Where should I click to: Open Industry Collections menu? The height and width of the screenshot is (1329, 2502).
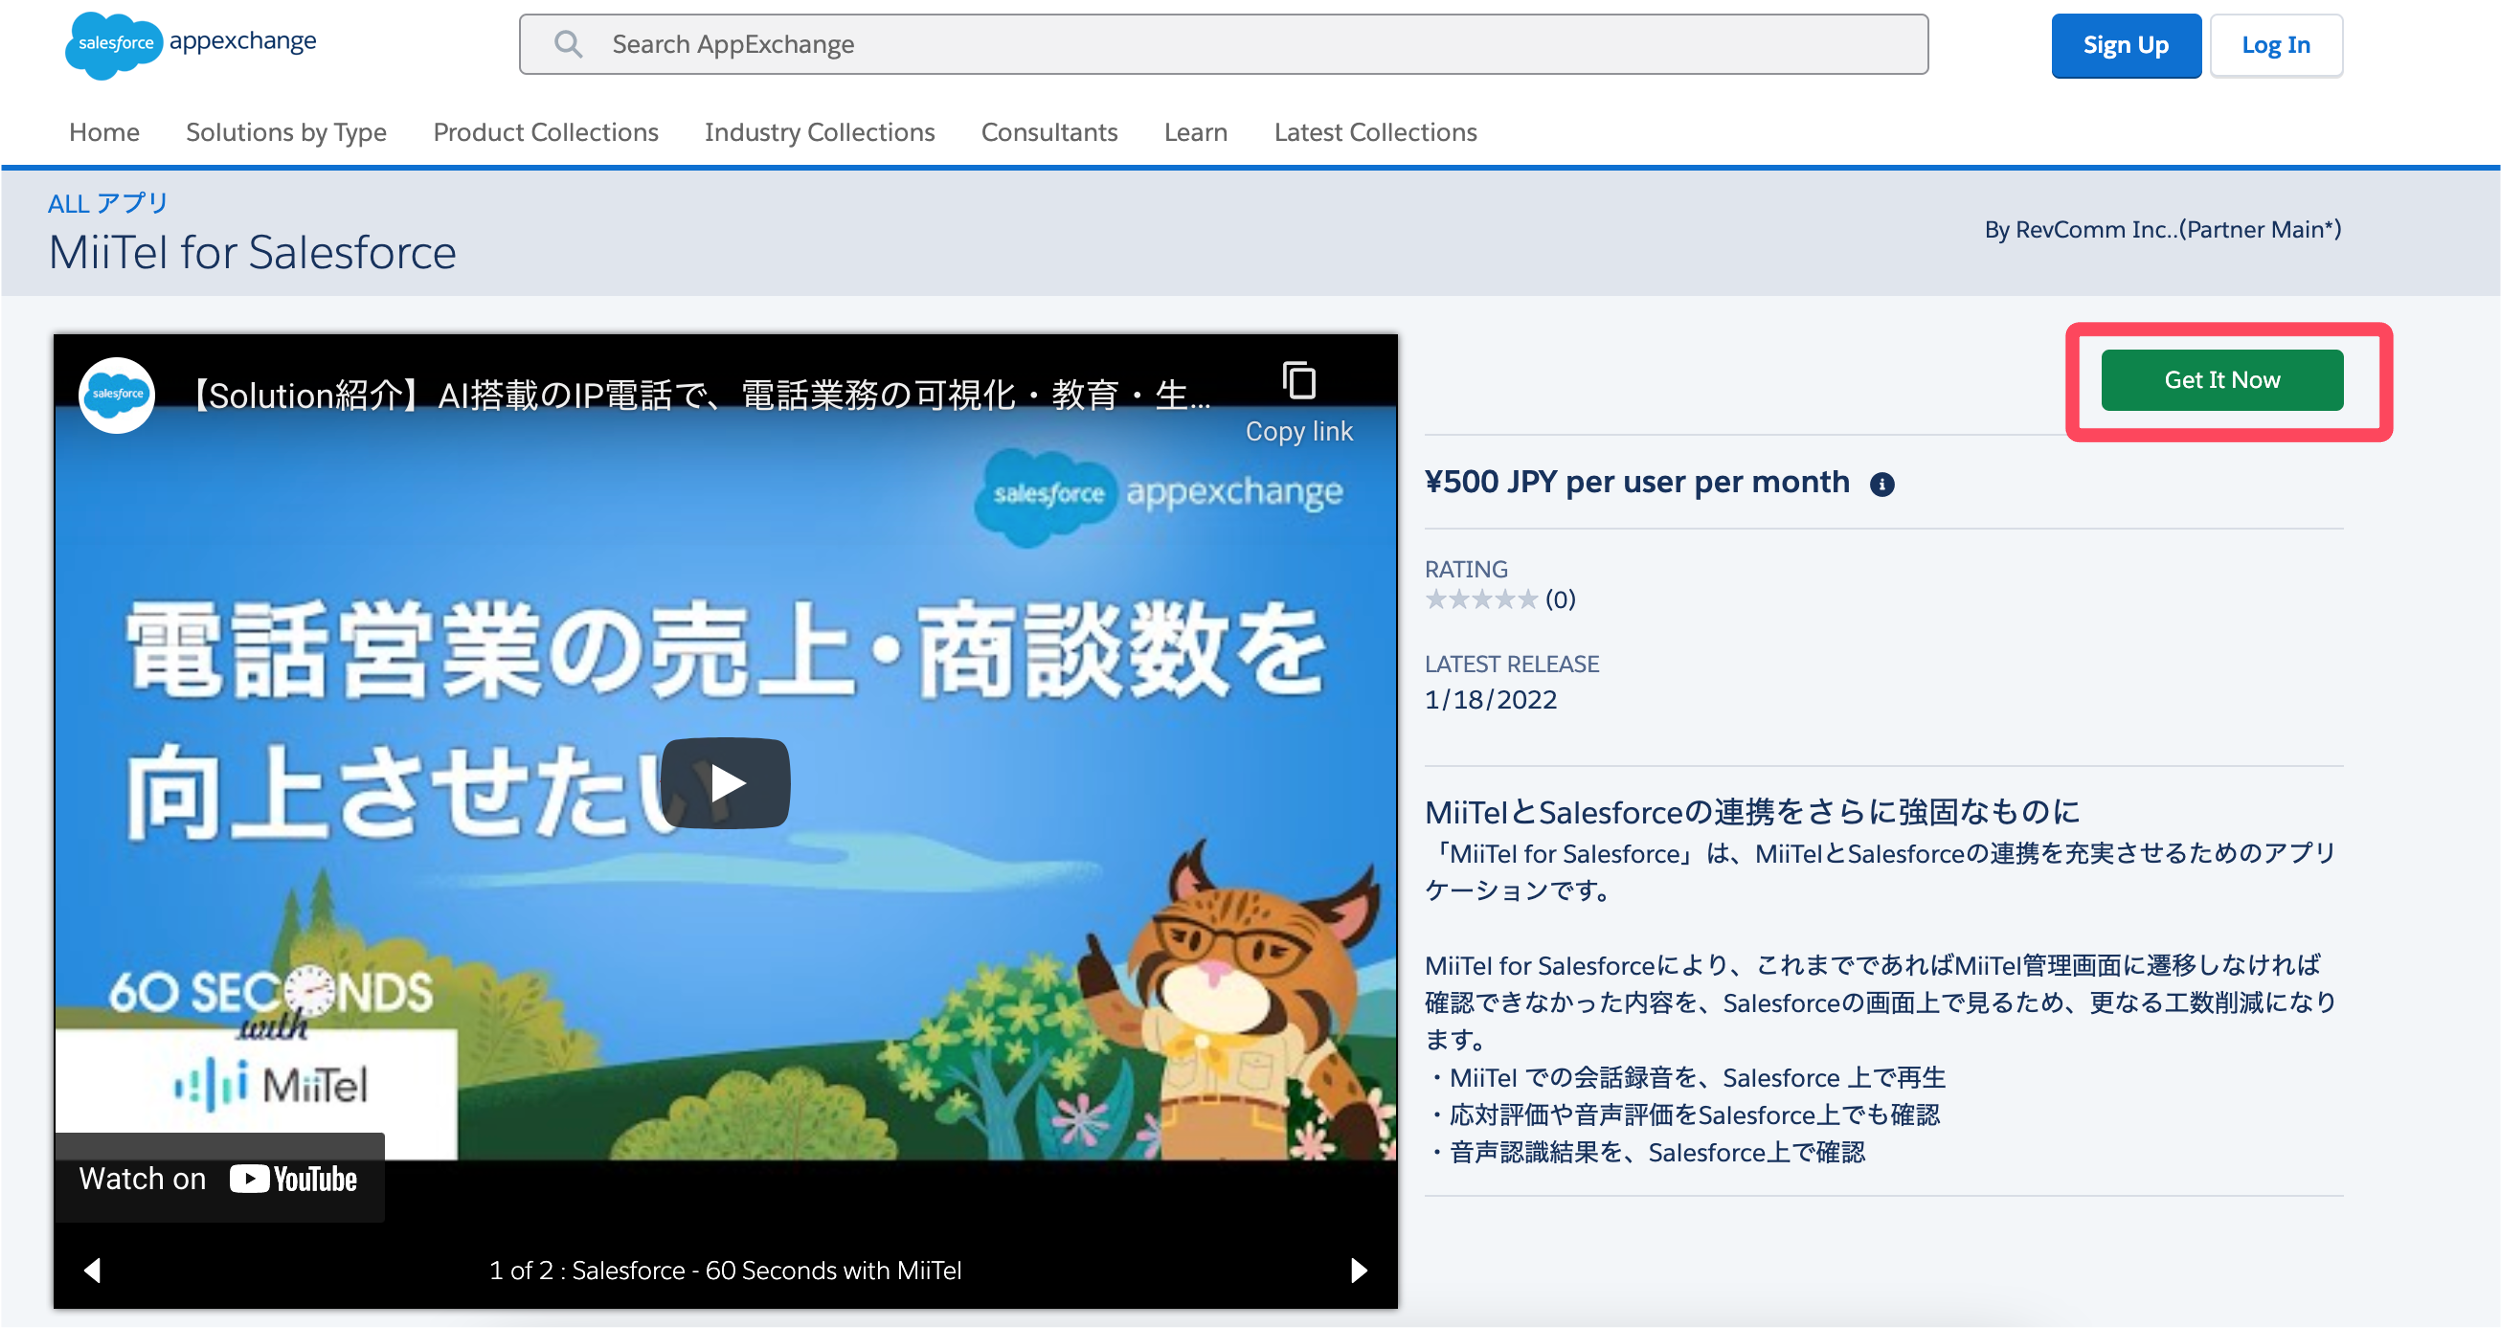819,132
